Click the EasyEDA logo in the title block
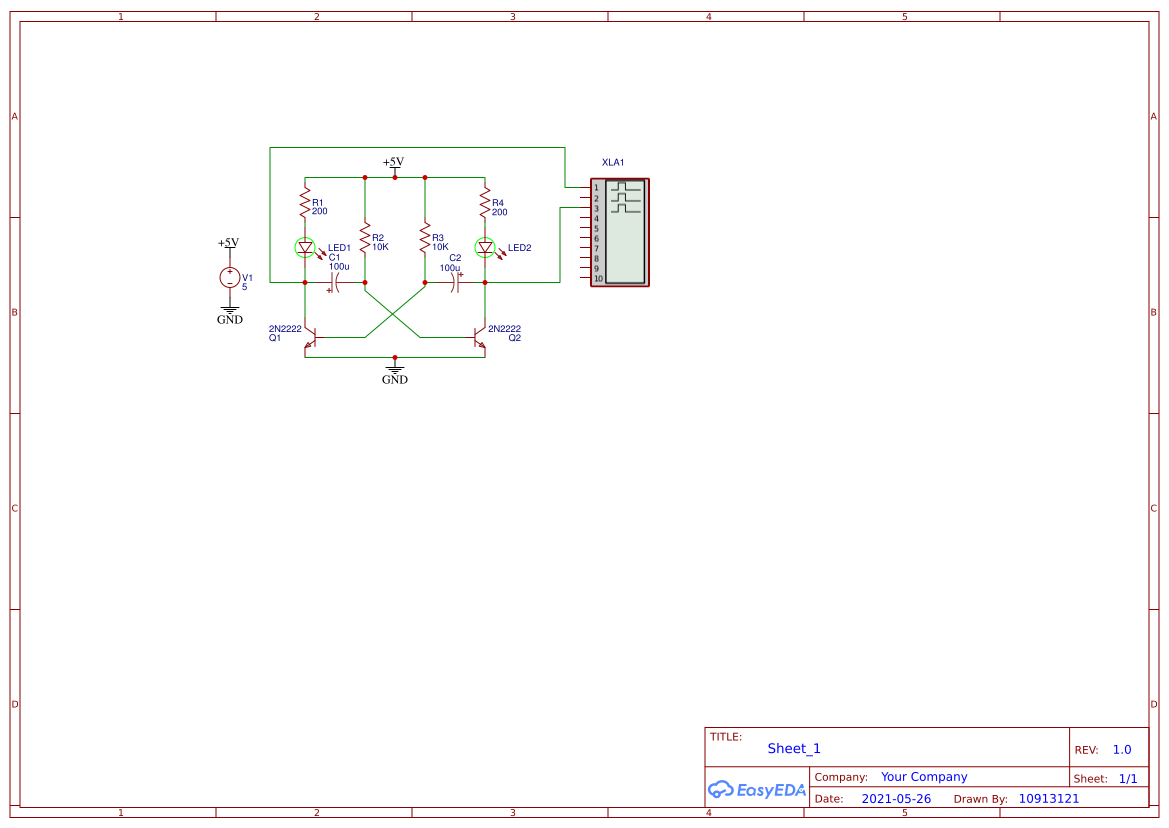 click(x=756, y=789)
